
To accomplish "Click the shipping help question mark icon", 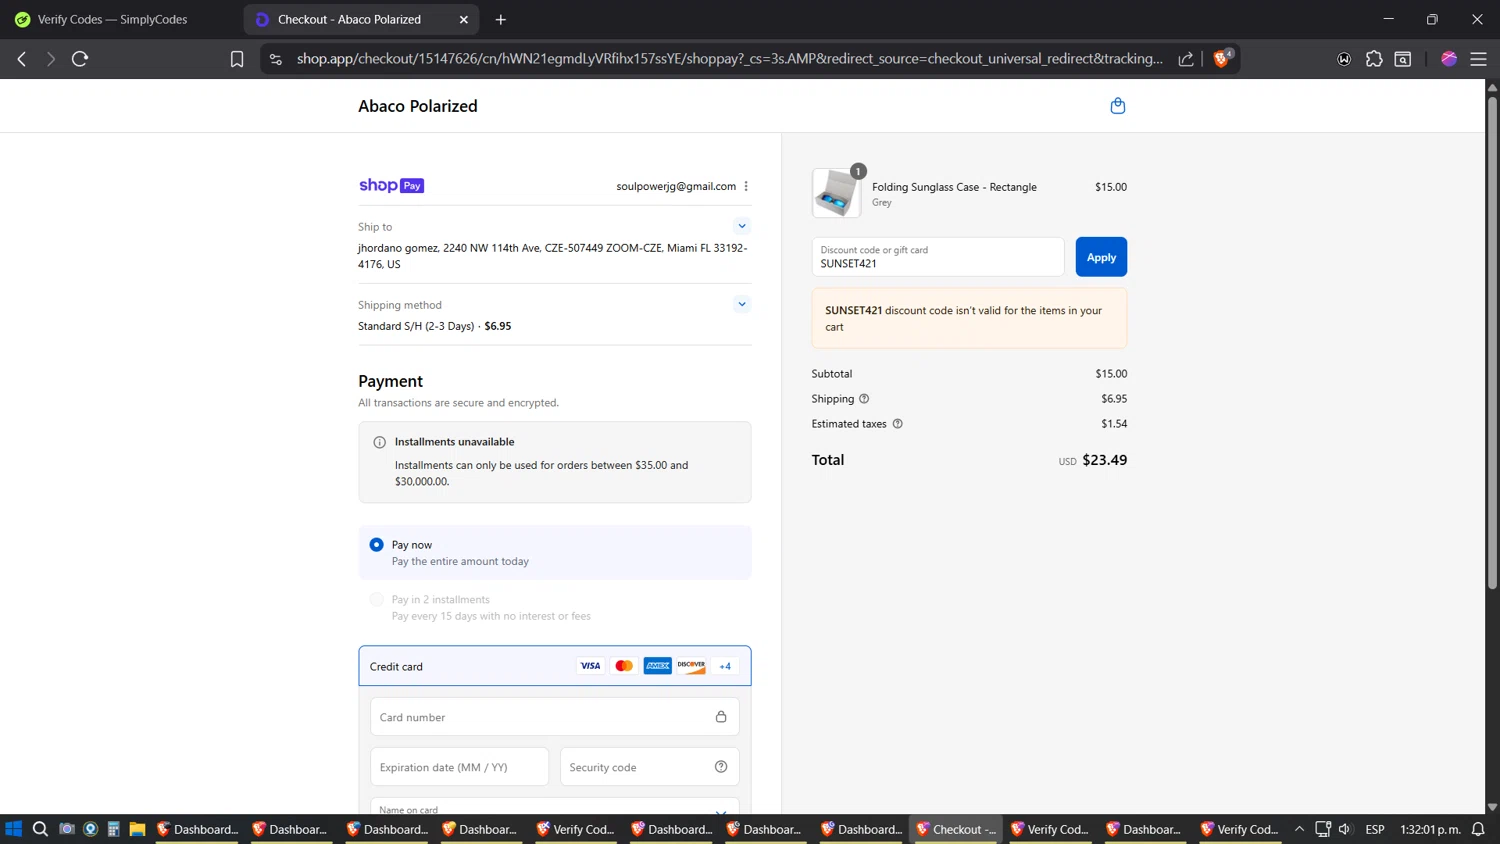I will (x=864, y=399).
